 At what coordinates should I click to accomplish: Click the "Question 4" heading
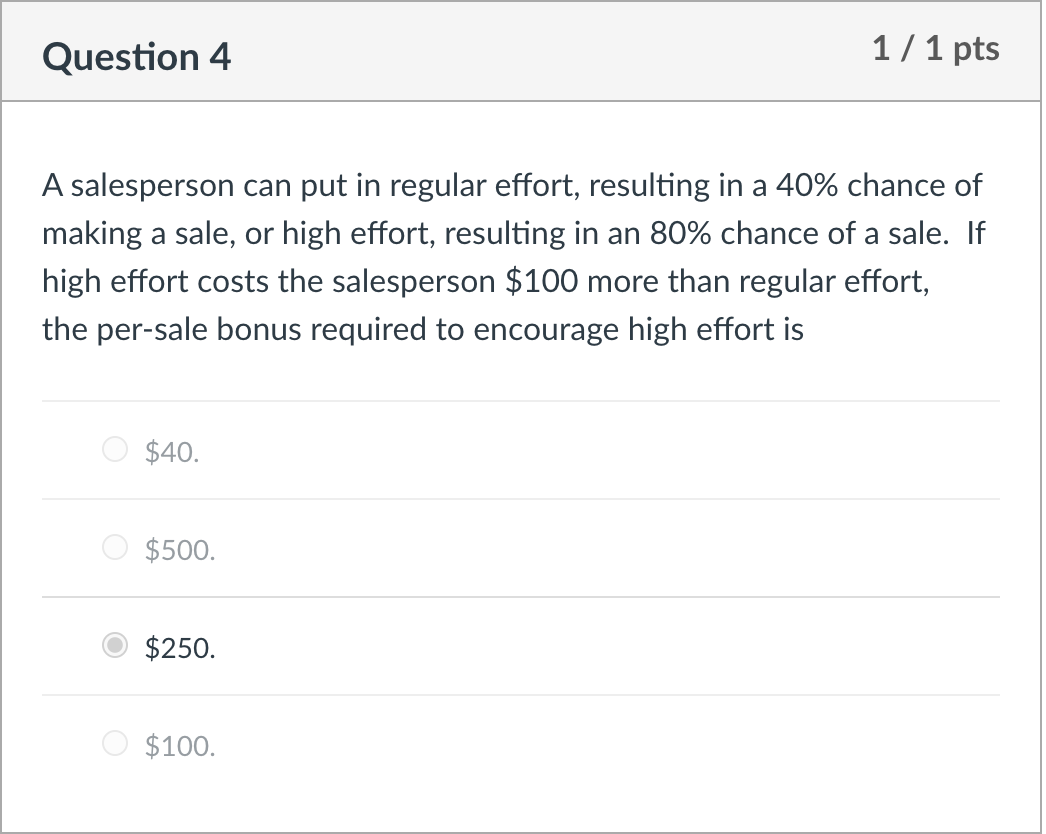[136, 57]
